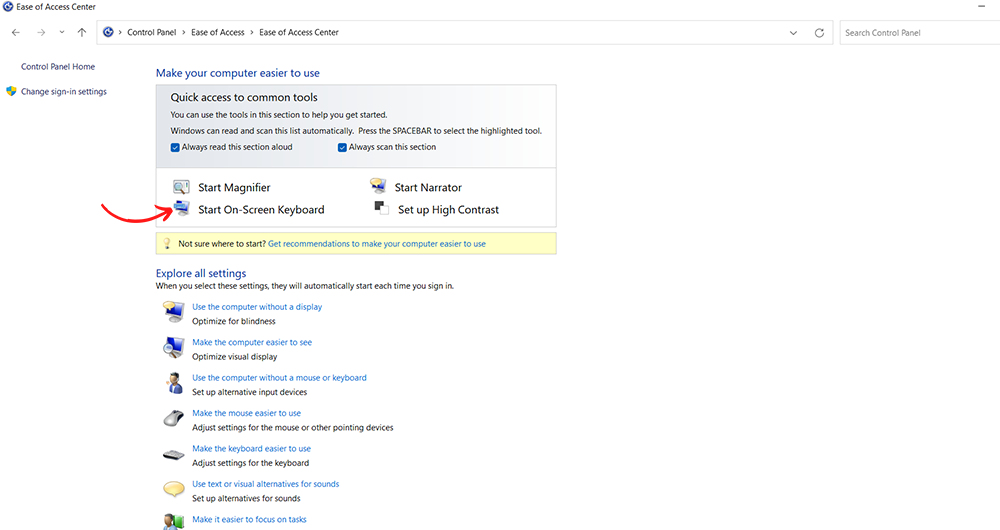The image size is (1000, 530).
Task: Click the speech bubble icon for sound alternatives
Action: pyautogui.click(x=173, y=490)
